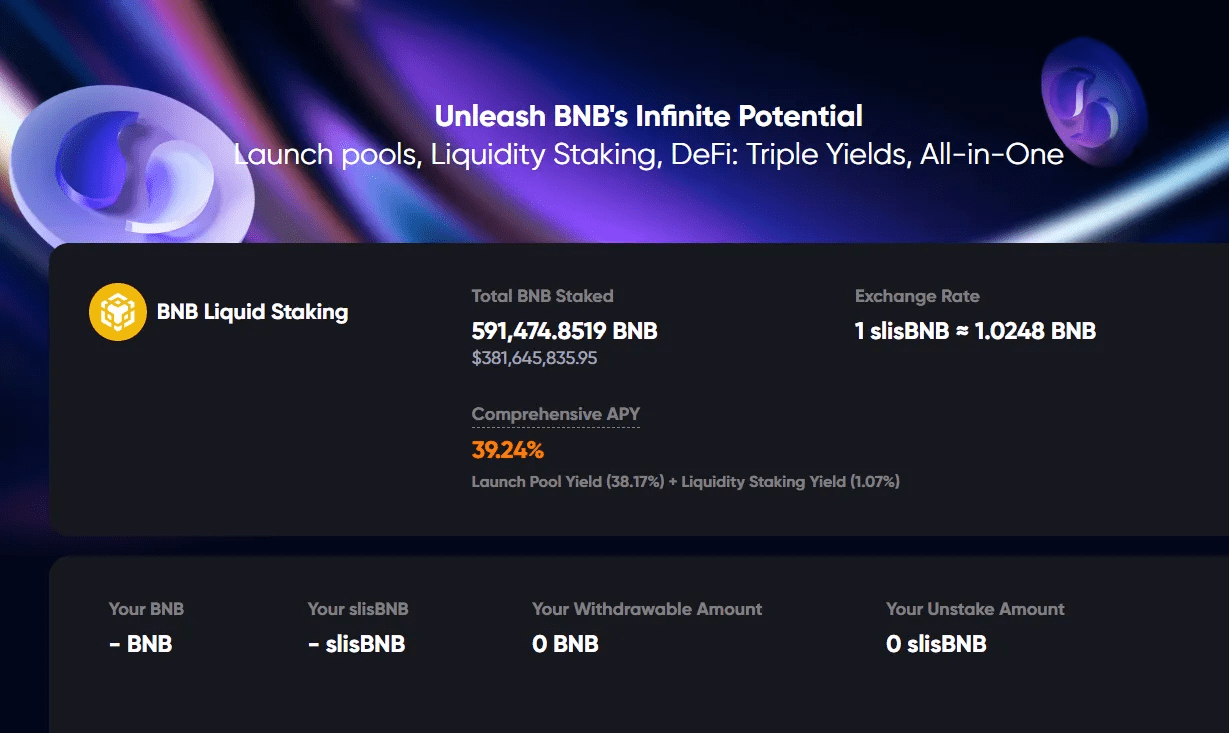Click the Your BNB label
Image resolution: width=1229 pixels, height=733 pixels.
click(x=146, y=609)
